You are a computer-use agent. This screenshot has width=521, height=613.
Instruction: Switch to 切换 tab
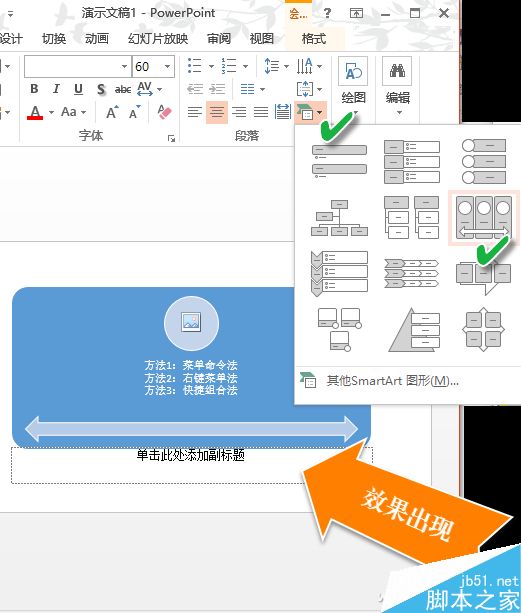point(54,39)
